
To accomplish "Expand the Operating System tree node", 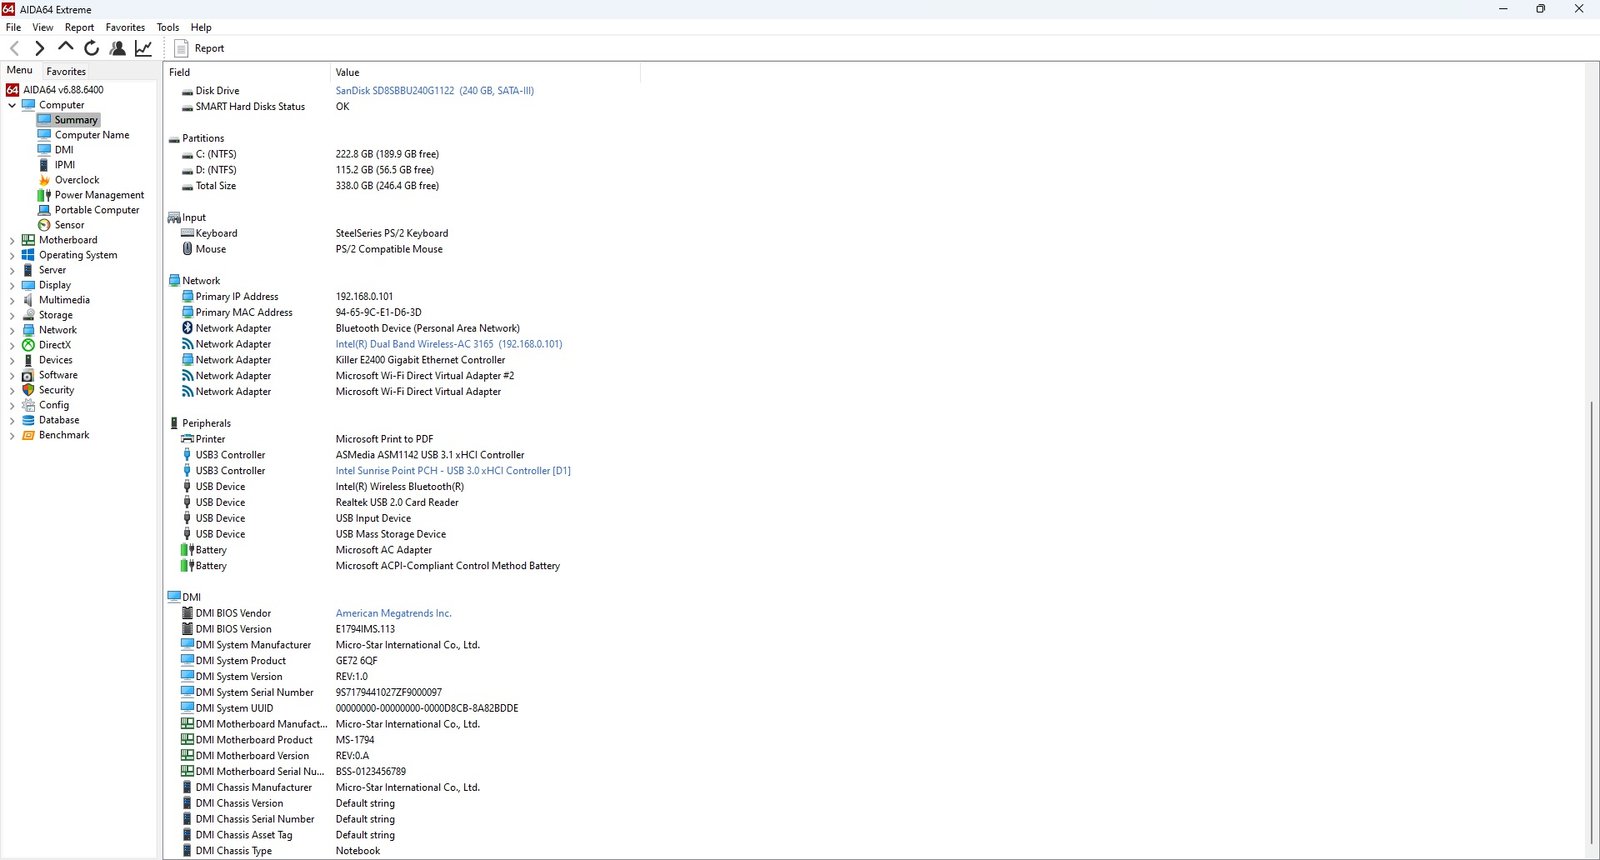I will (12, 255).
